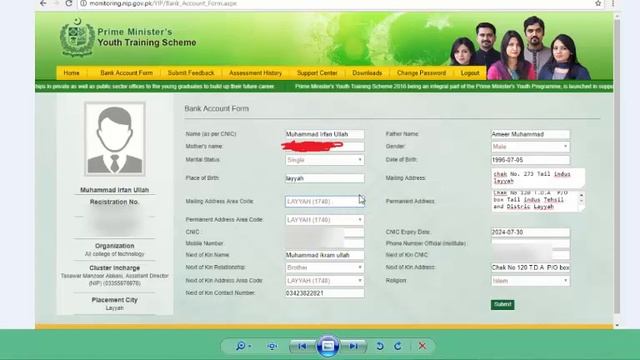Image resolution: width=640 pixels, height=360 pixels.
Task: Delete image with the red X icon
Action: [x=422, y=346]
